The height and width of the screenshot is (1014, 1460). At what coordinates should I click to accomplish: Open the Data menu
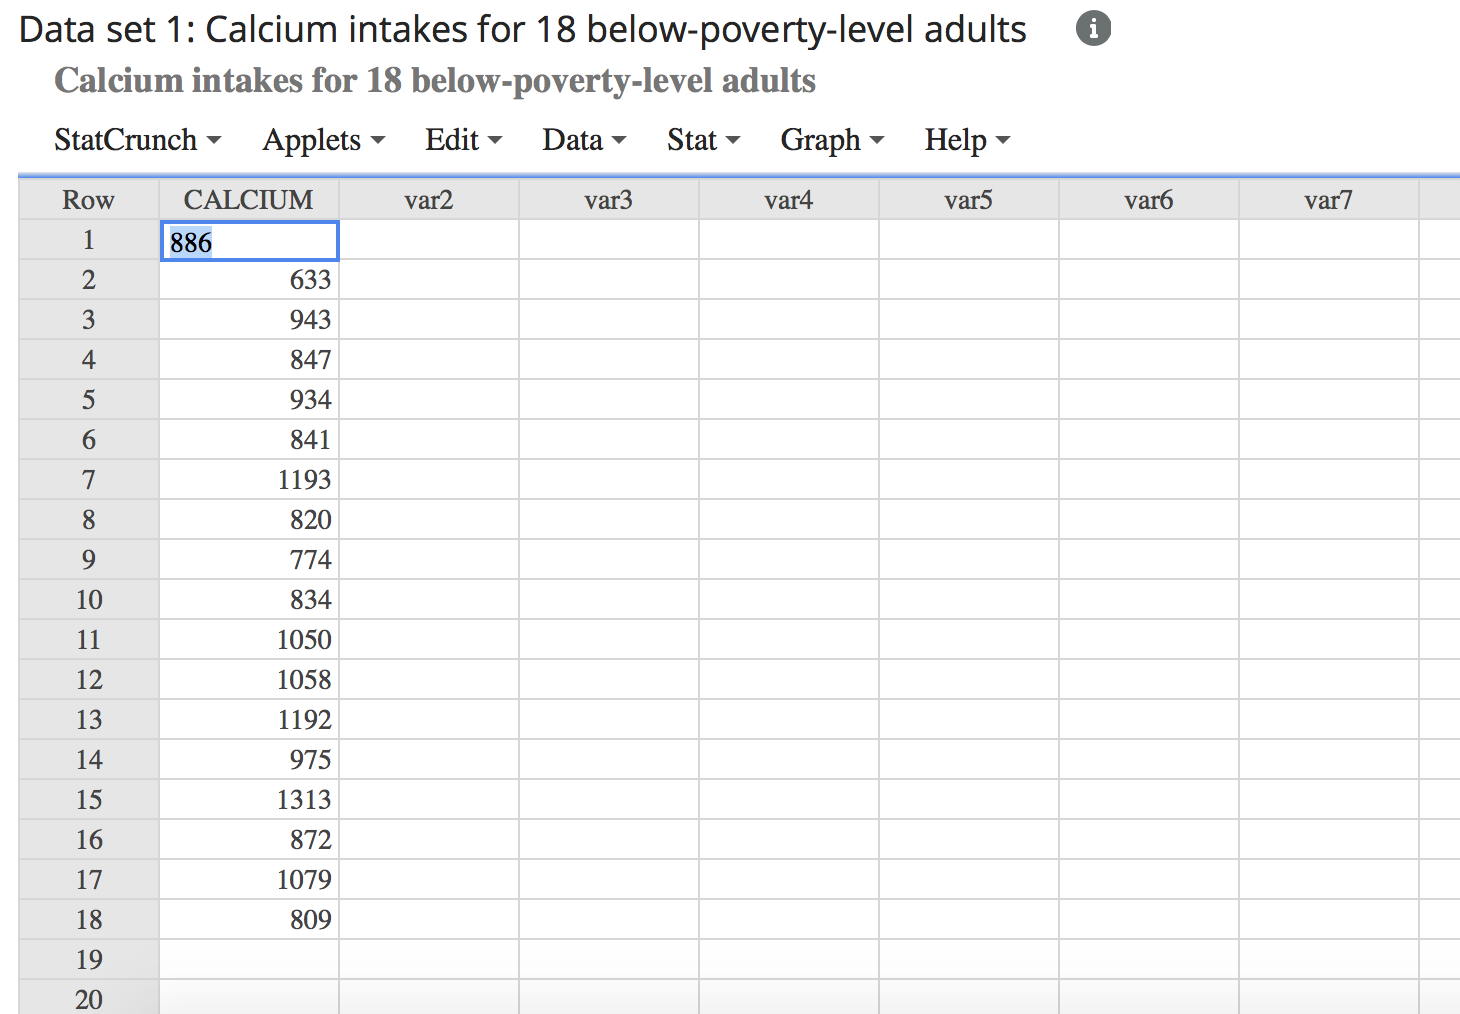[x=584, y=140]
